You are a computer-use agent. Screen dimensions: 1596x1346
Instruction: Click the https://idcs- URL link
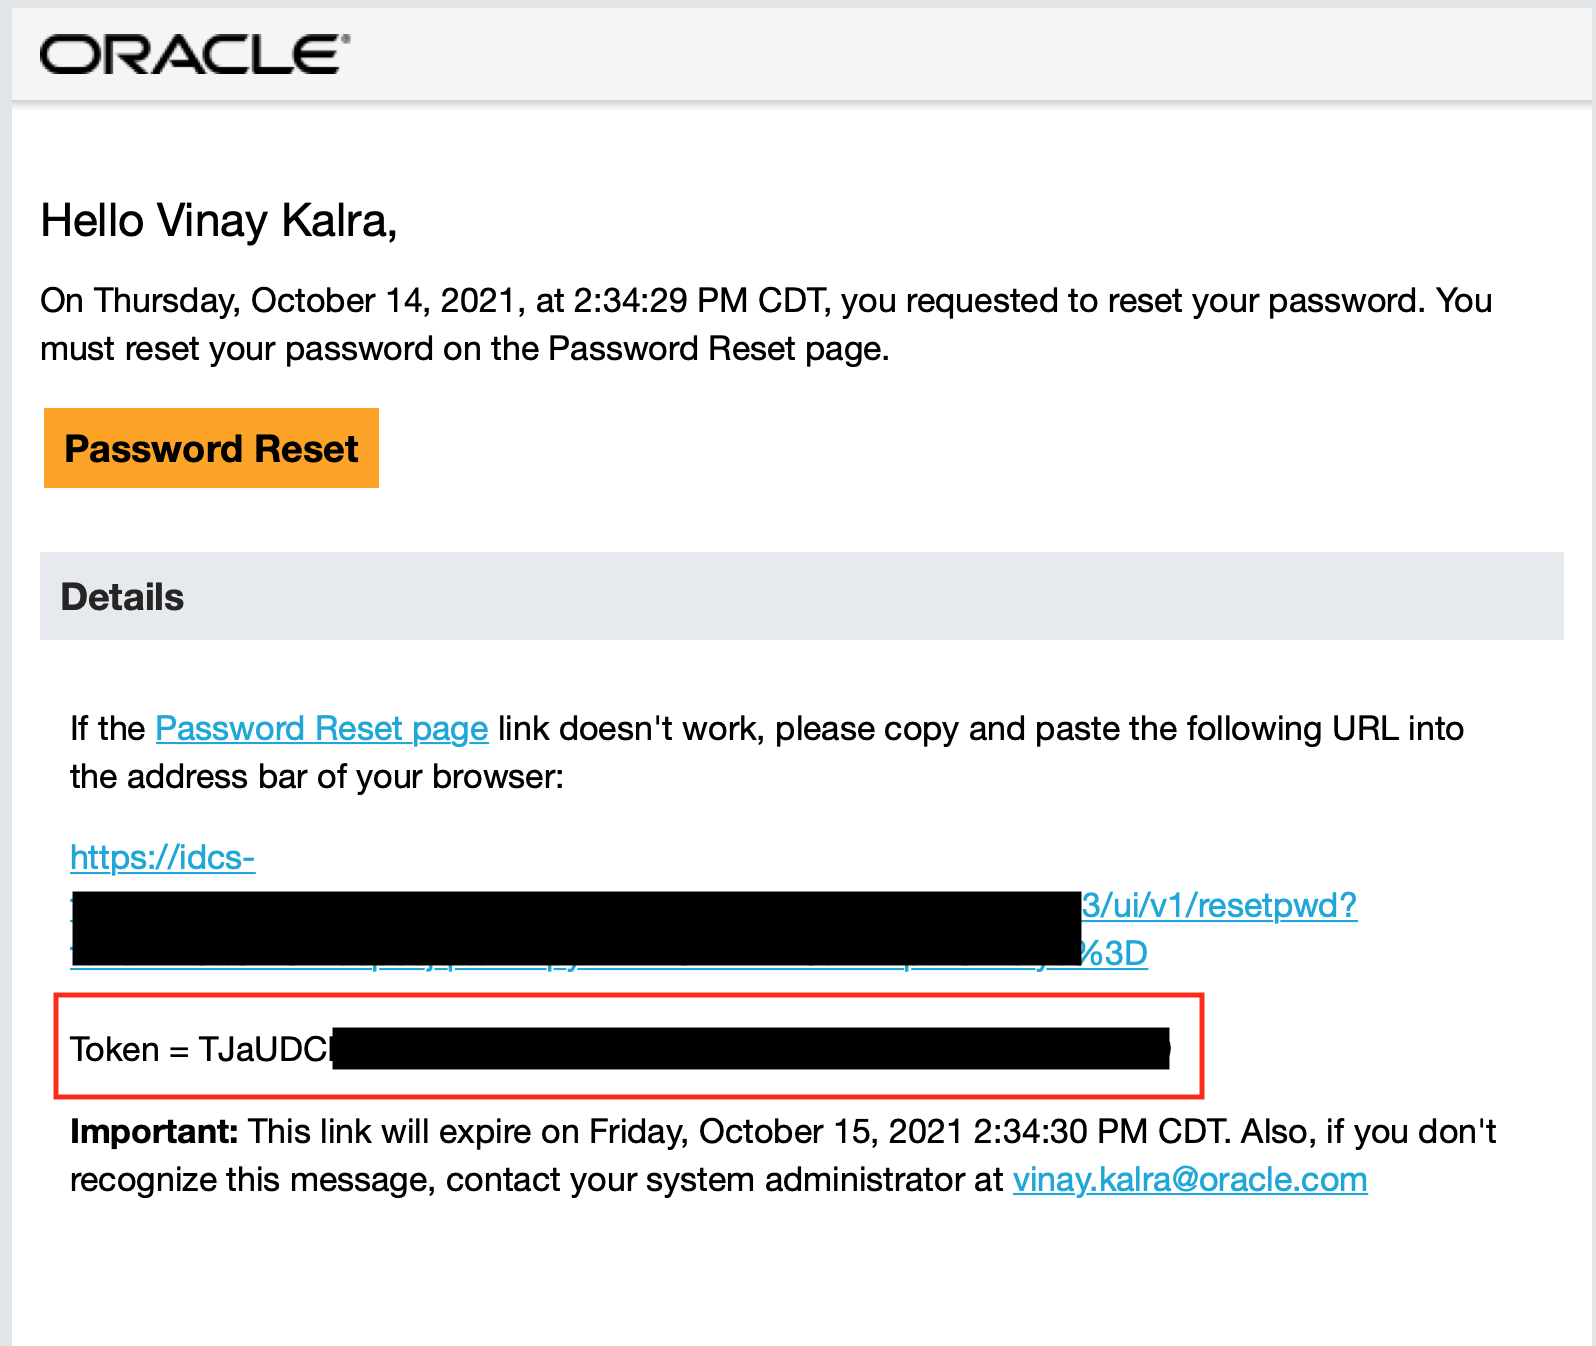click(162, 857)
